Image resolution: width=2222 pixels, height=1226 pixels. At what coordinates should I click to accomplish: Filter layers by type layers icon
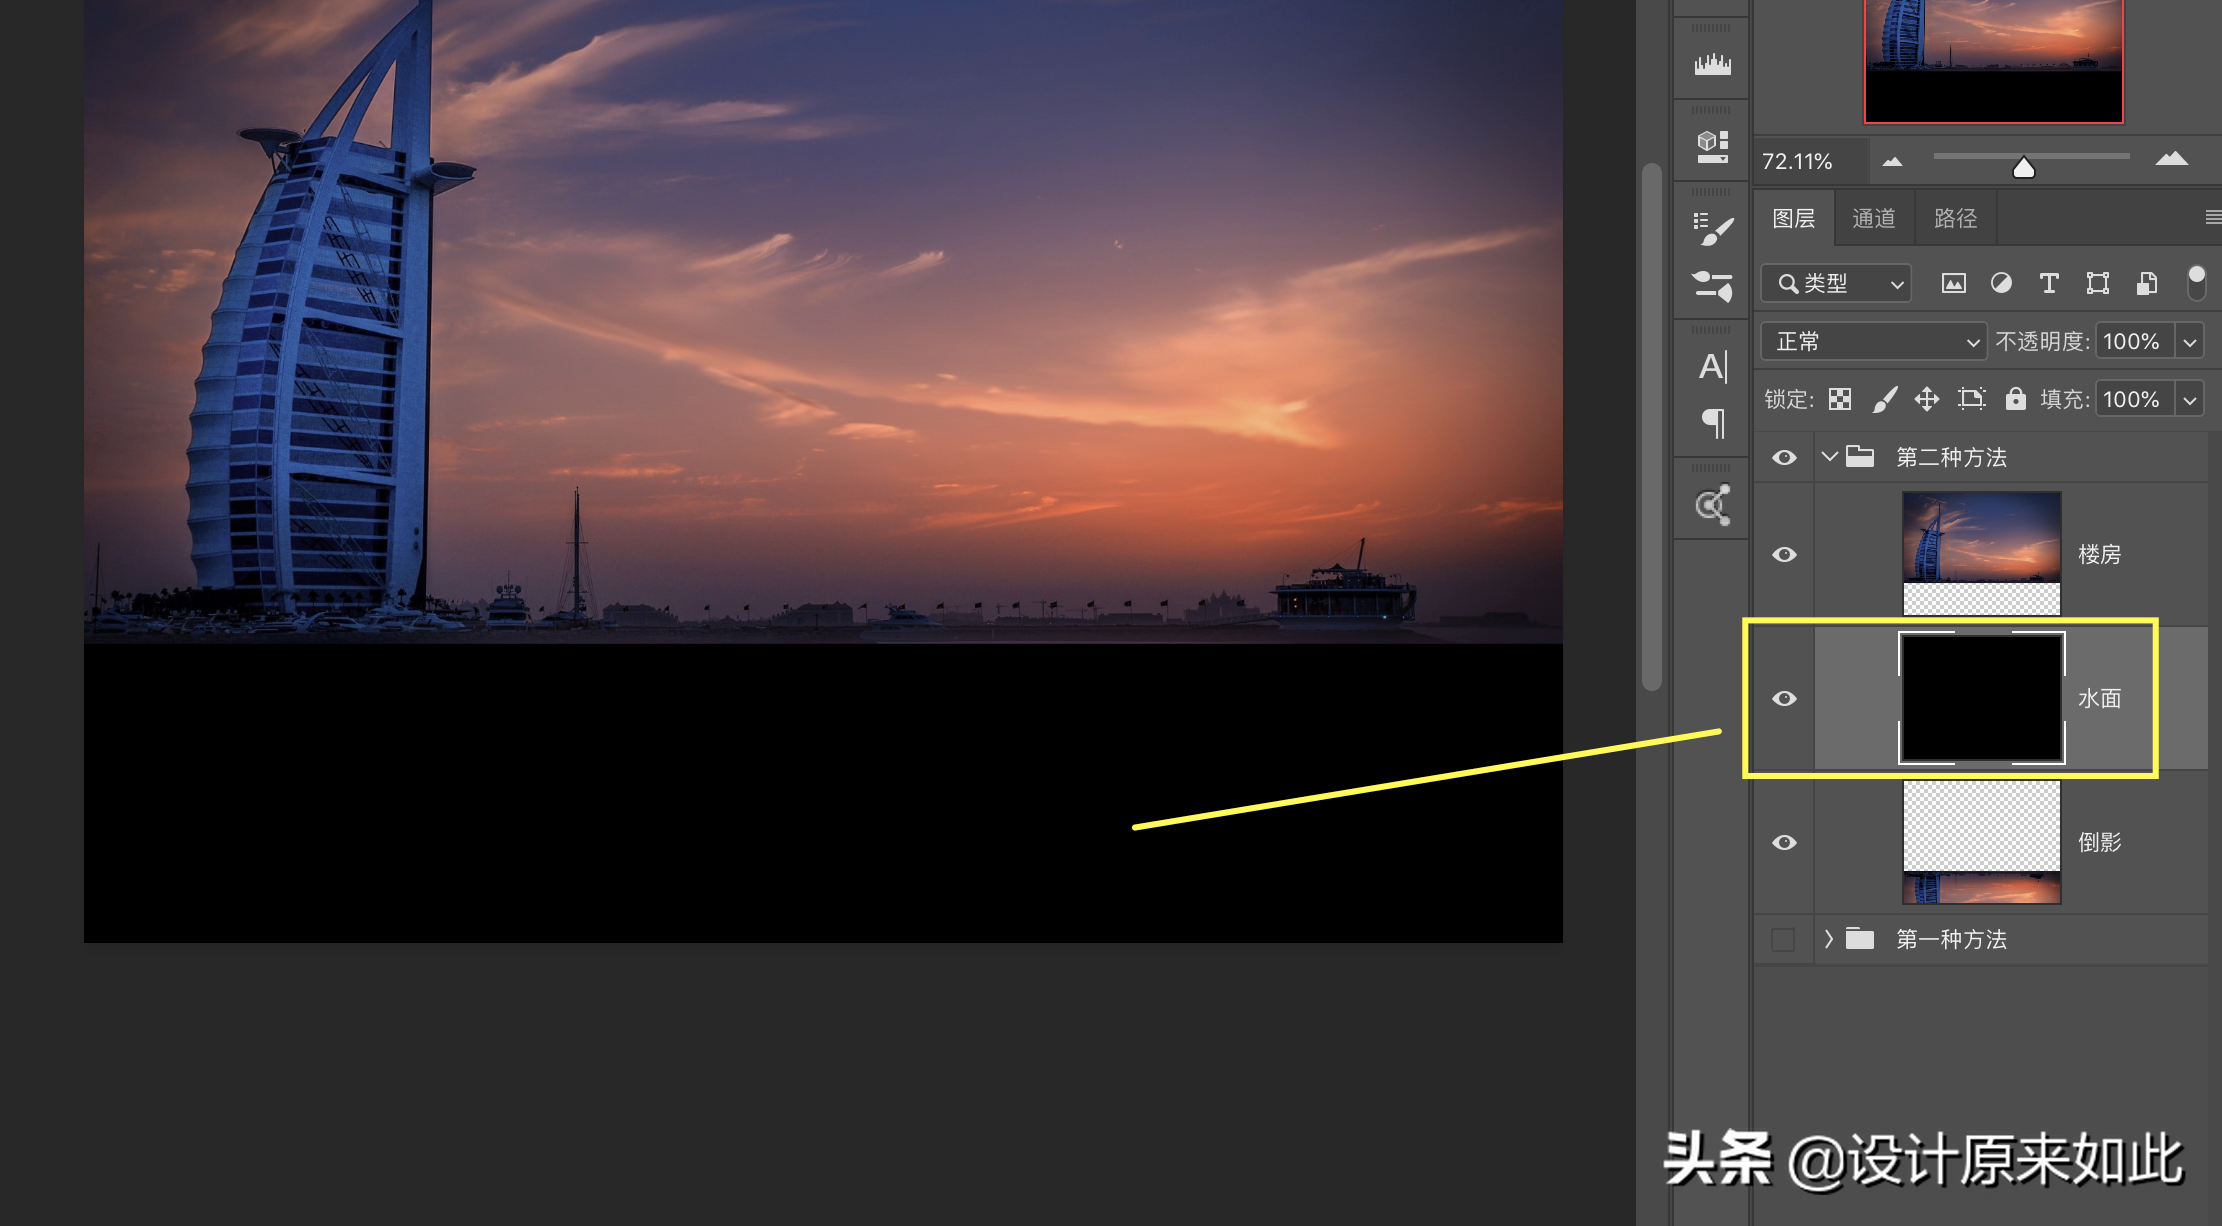[2049, 284]
